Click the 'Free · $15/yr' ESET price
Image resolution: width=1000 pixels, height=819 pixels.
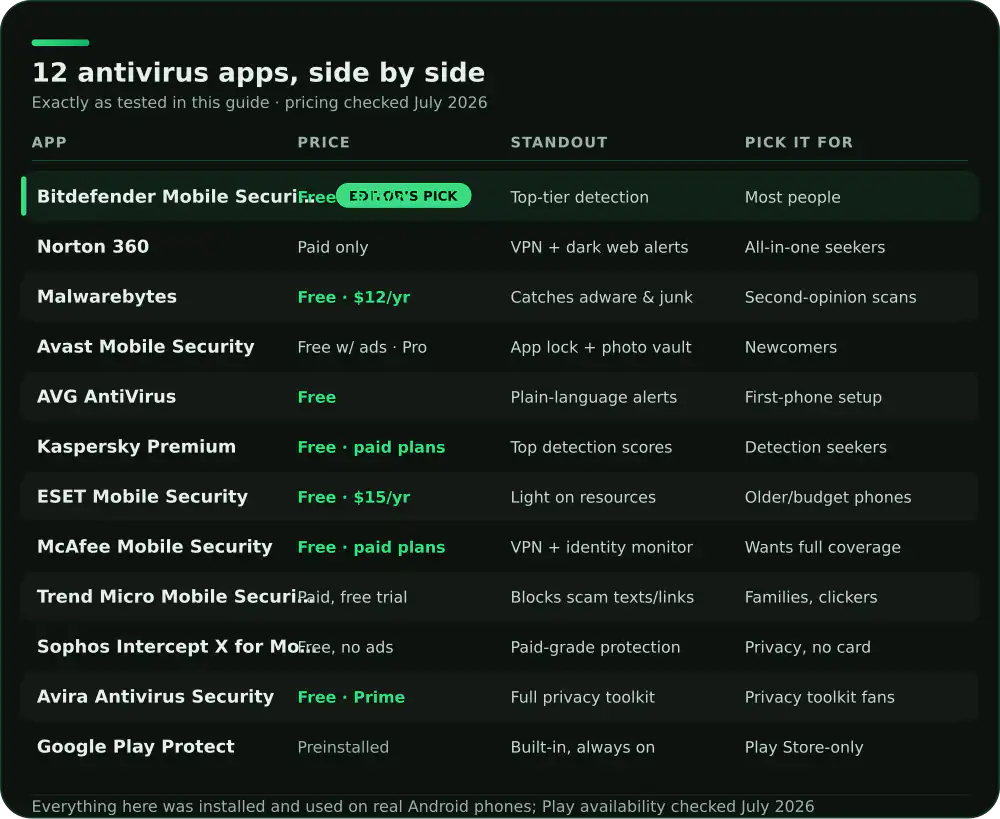tap(354, 497)
